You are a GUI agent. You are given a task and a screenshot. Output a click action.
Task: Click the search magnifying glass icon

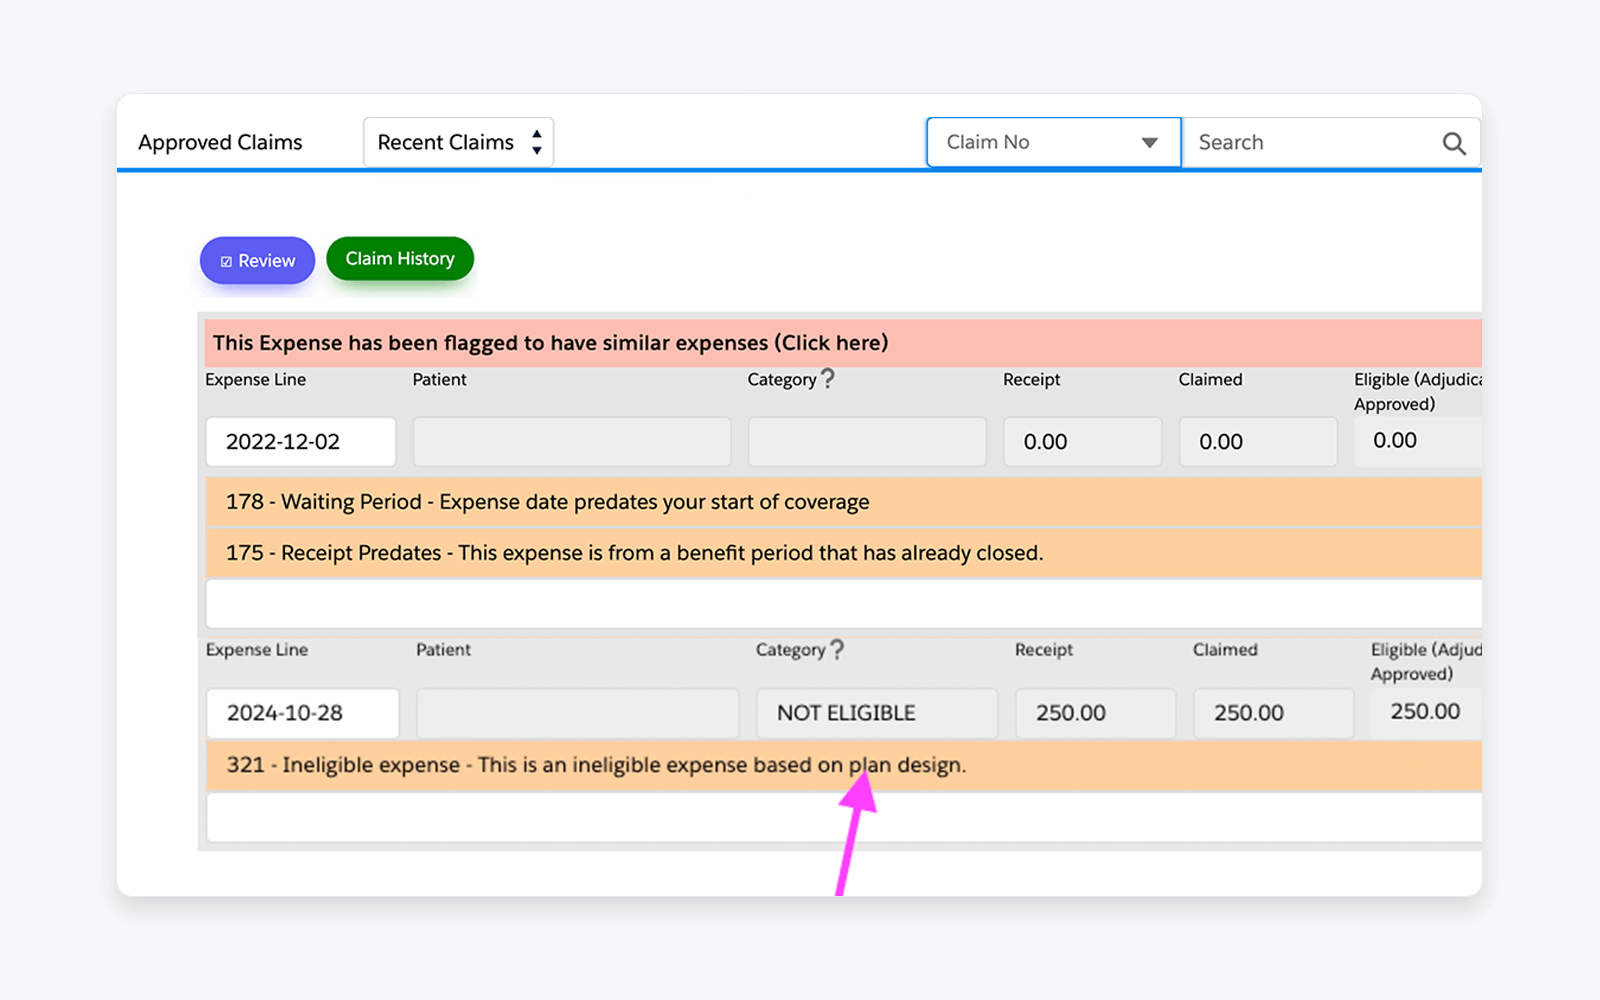pos(1454,142)
